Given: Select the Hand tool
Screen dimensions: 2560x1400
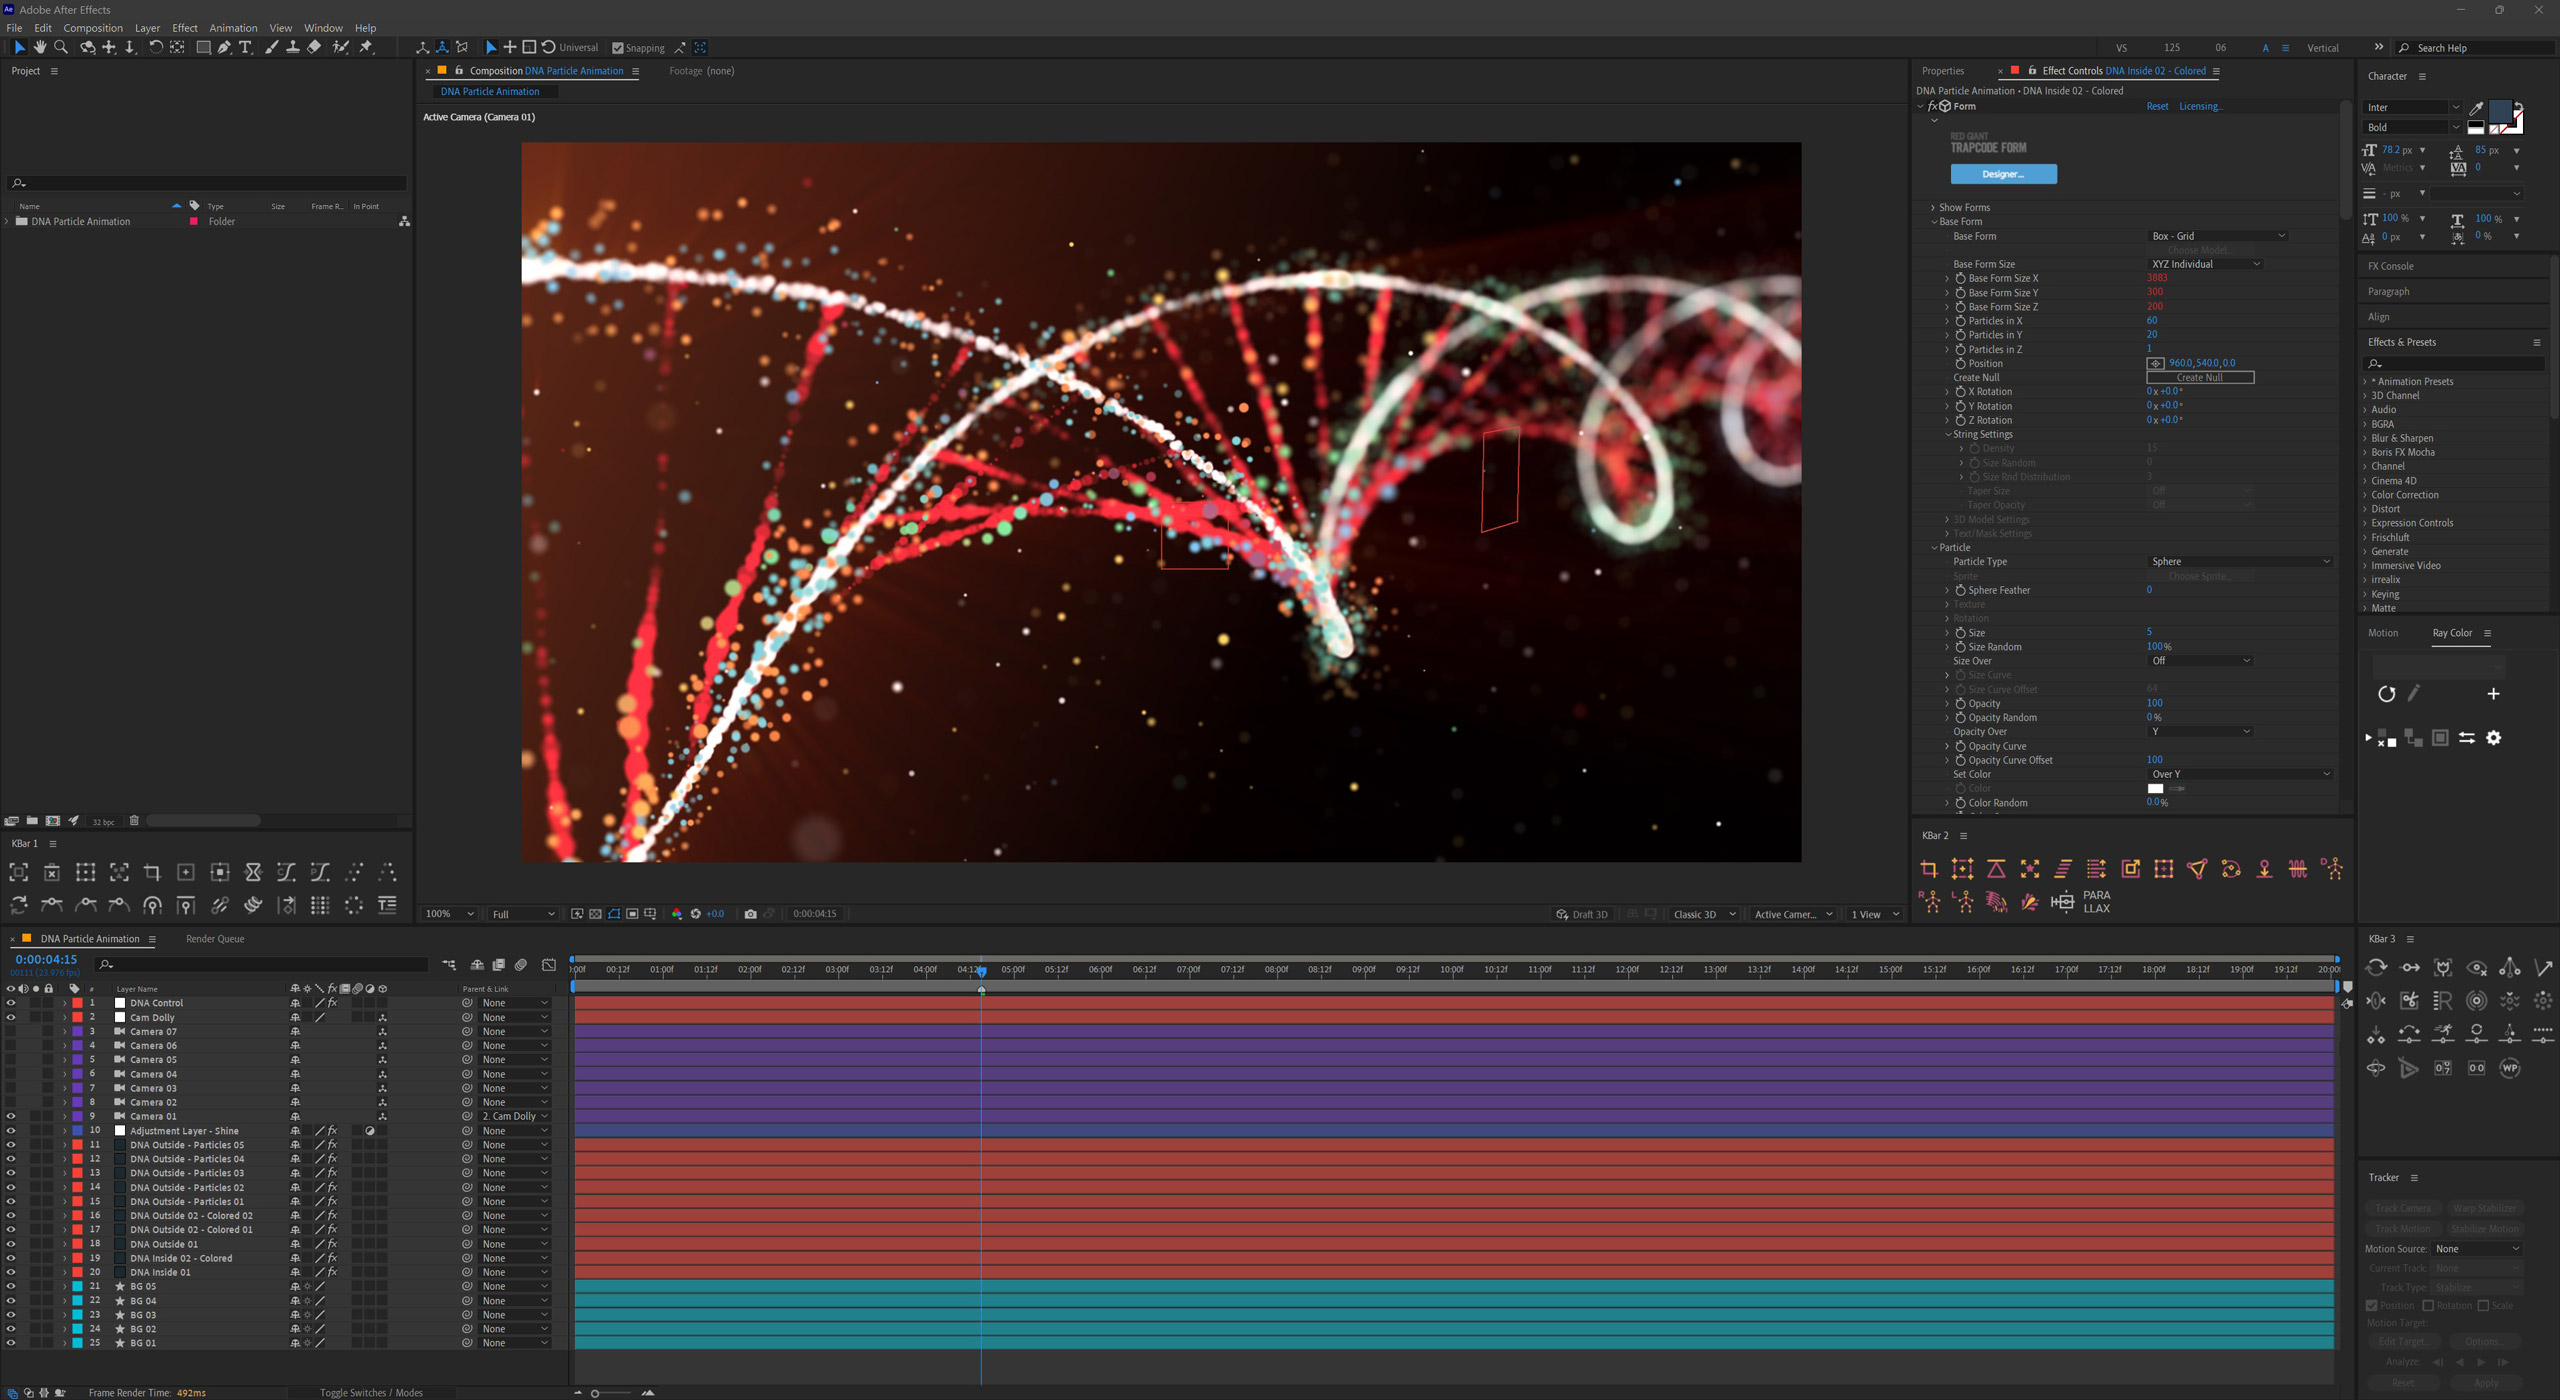Looking at the screenshot, I should 40,47.
